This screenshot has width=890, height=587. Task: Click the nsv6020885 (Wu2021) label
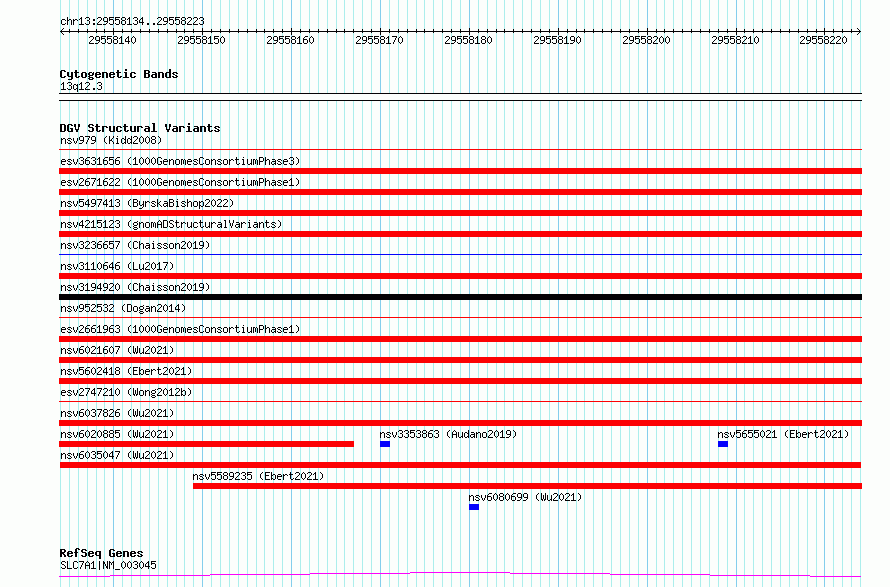(x=117, y=434)
